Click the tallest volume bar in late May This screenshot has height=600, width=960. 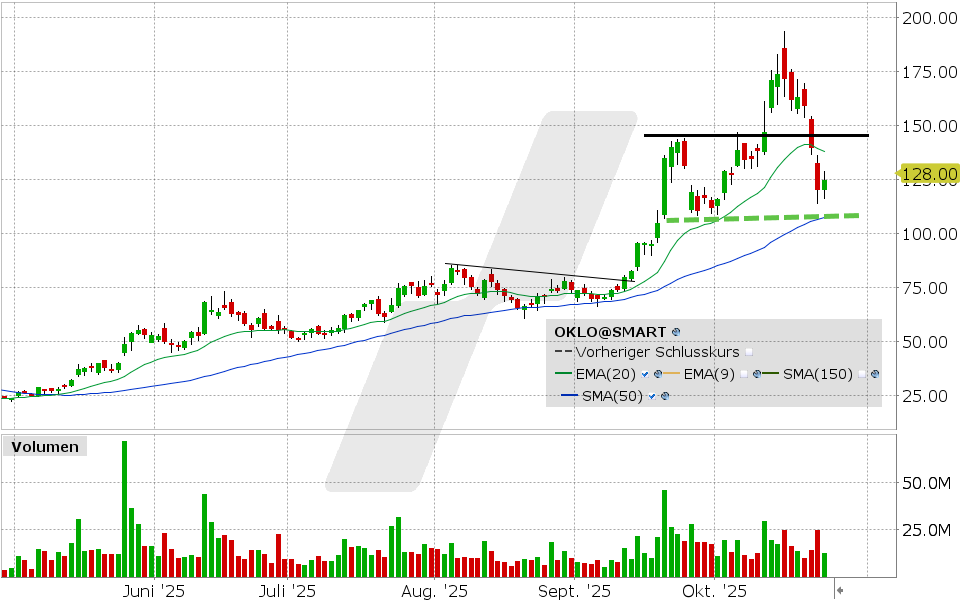pos(124,508)
